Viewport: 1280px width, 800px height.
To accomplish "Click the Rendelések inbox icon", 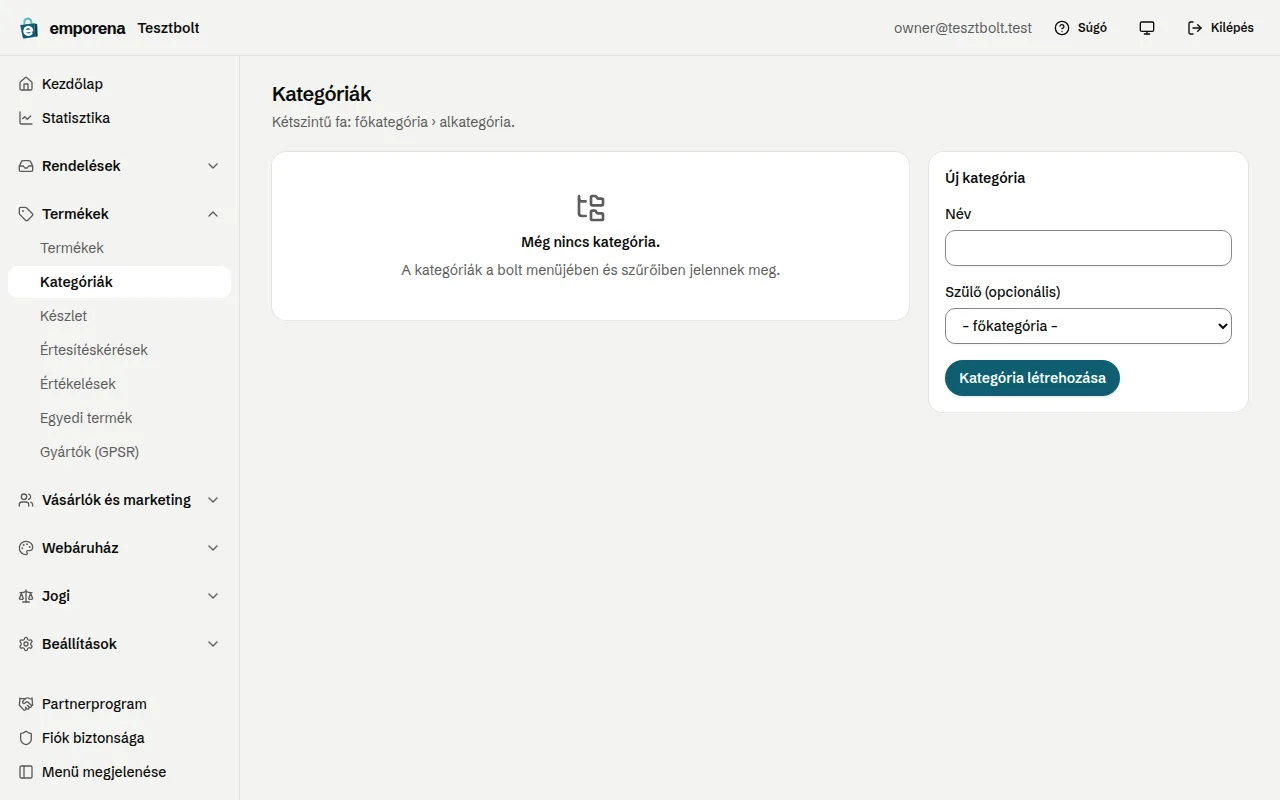I will (x=26, y=166).
